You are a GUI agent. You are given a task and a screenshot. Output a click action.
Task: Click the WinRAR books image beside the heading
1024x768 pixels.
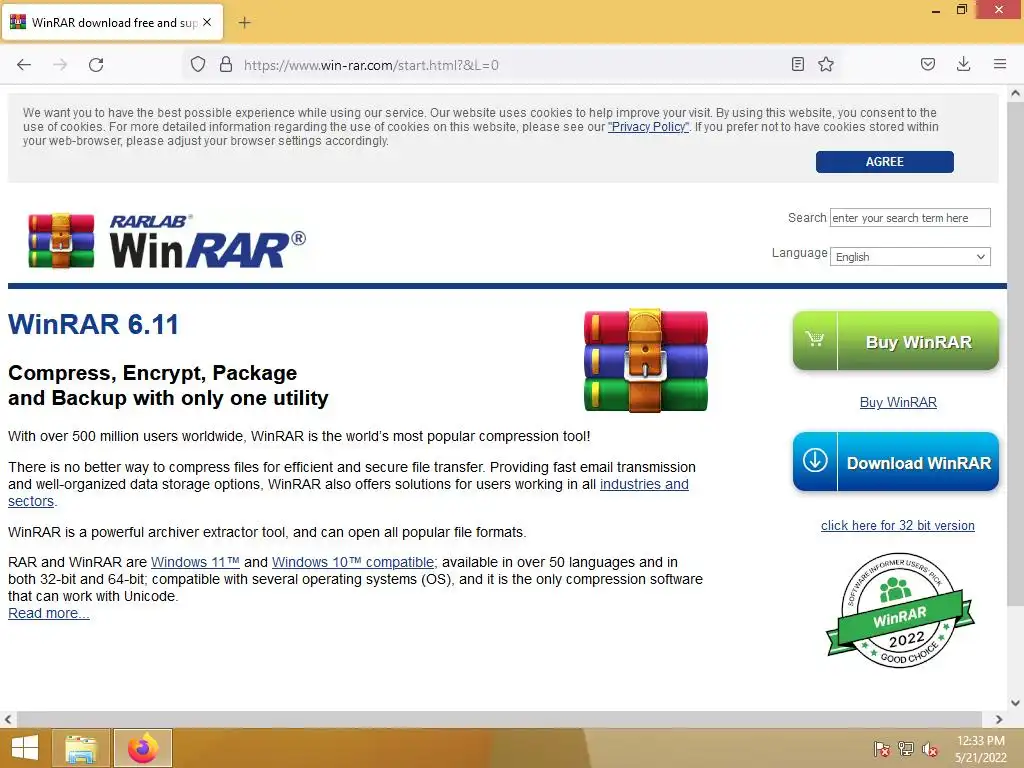pyautogui.click(x=645, y=360)
